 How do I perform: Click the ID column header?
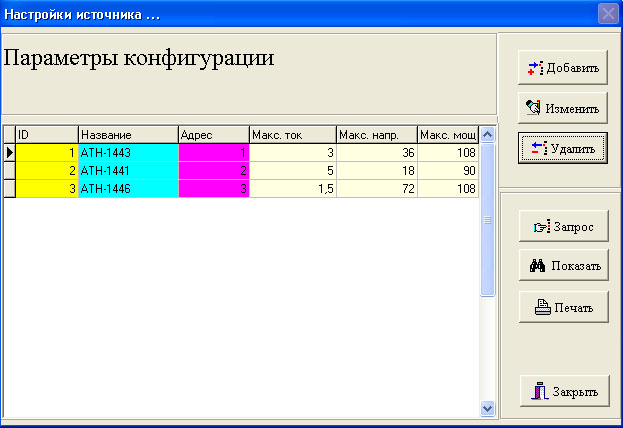click(47, 135)
